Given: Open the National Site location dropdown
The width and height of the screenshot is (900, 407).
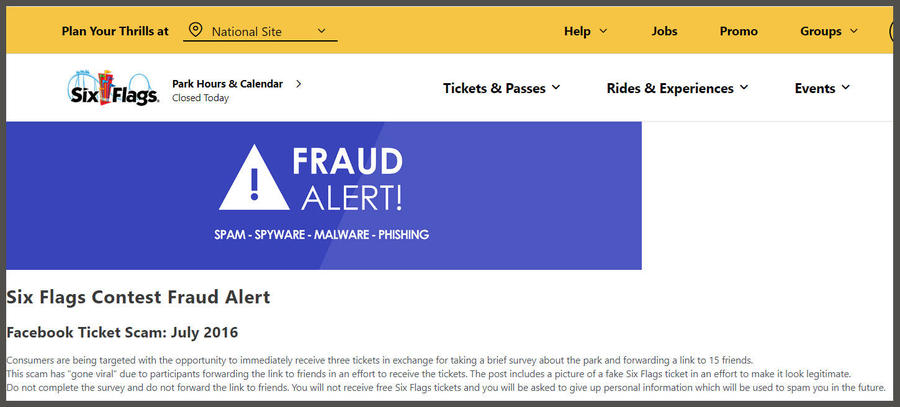Looking at the screenshot, I should (x=260, y=31).
